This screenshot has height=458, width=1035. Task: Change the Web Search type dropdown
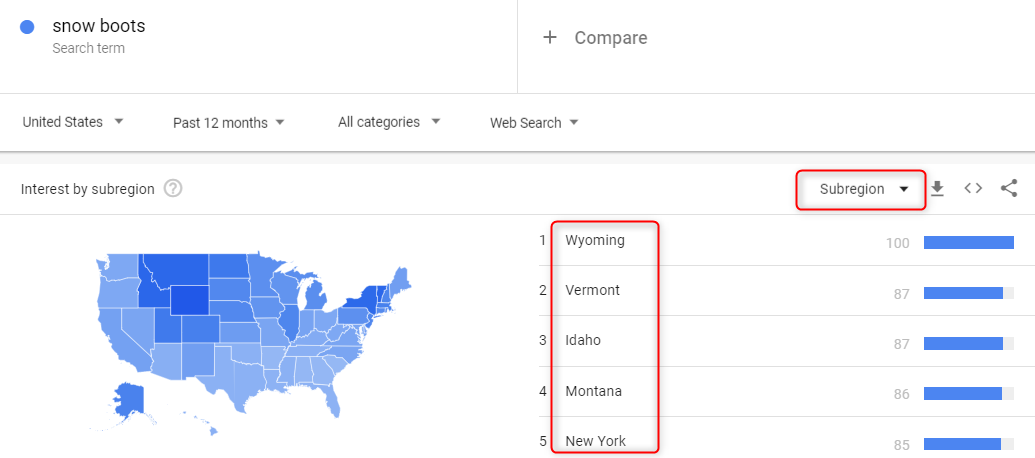pos(534,123)
